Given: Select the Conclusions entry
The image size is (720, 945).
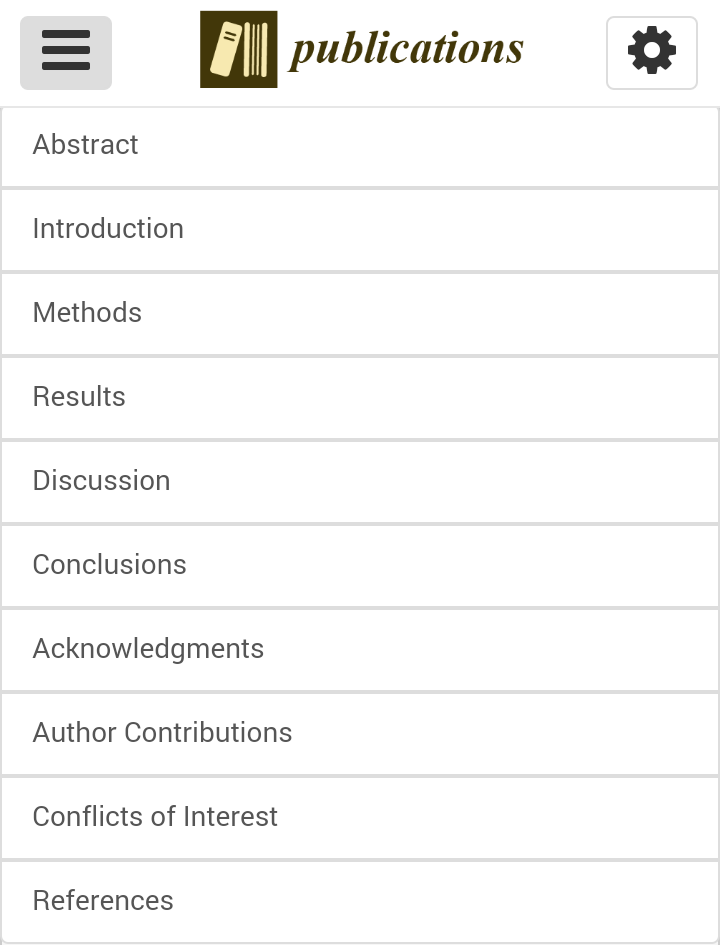Looking at the screenshot, I should tap(110, 565).
